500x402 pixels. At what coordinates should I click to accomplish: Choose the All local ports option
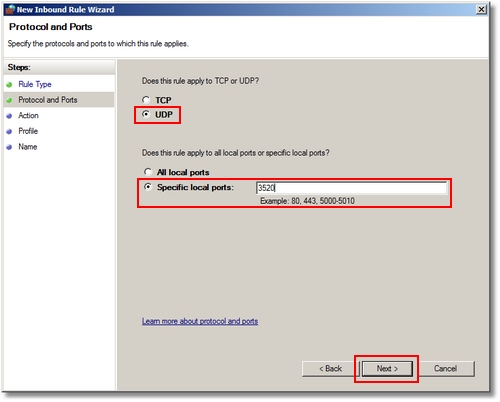pos(148,172)
